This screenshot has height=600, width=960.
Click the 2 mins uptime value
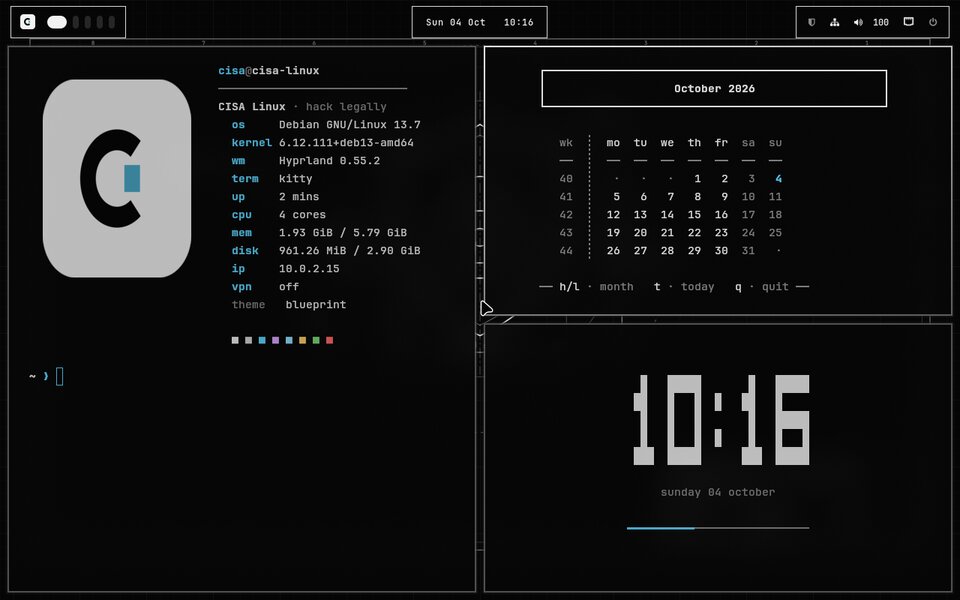click(299, 197)
